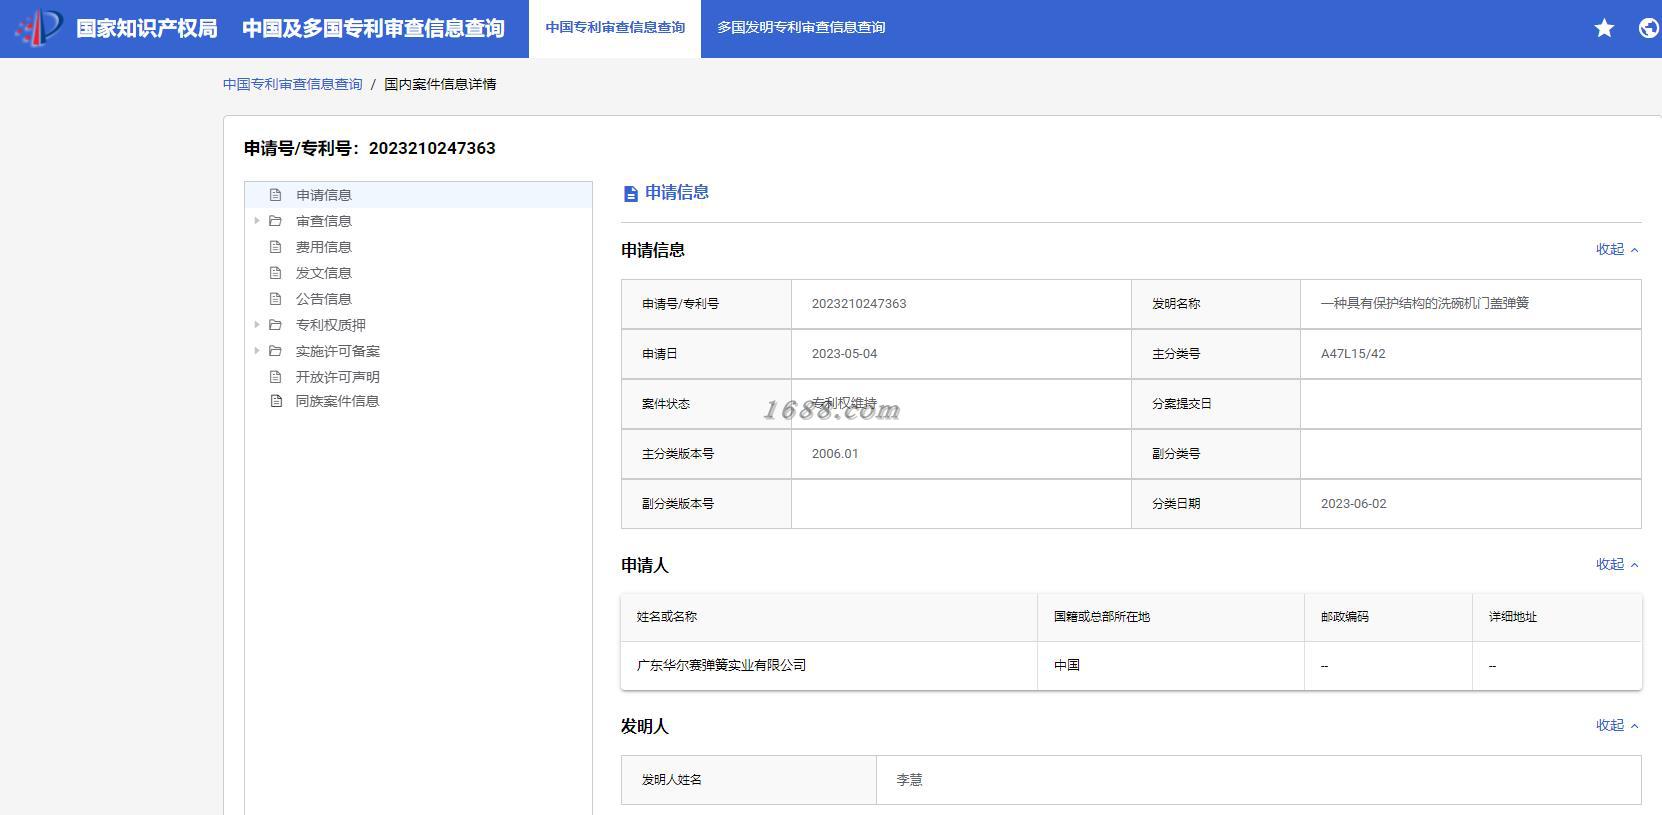Open 公告信息 in the sidebar tree
The height and width of the screenshot is (815, 1662).
tap(323, 299)
